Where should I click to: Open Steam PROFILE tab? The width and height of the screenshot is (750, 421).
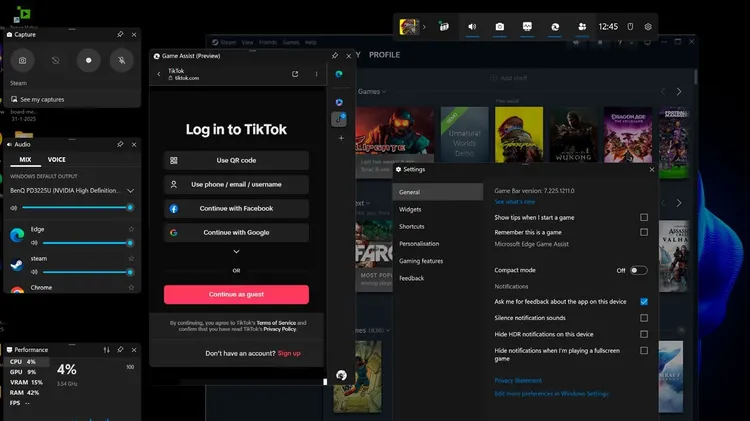pos(385,55)
